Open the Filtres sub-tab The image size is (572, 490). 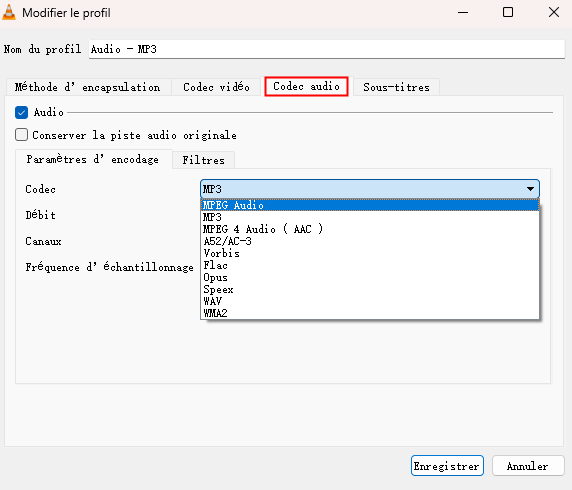204,160
